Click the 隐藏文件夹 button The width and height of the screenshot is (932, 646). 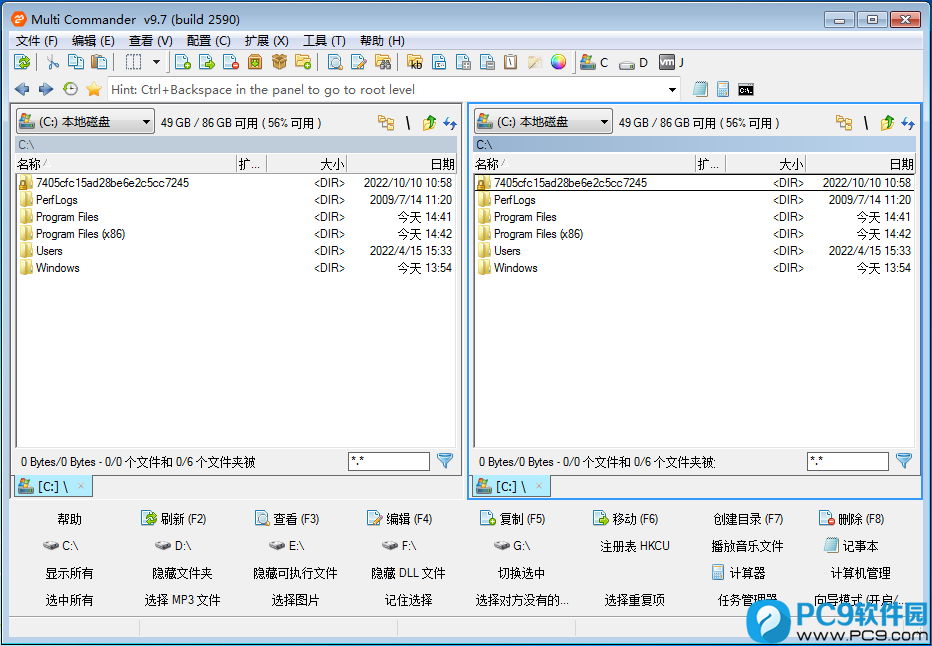click(x=182, y=573)
